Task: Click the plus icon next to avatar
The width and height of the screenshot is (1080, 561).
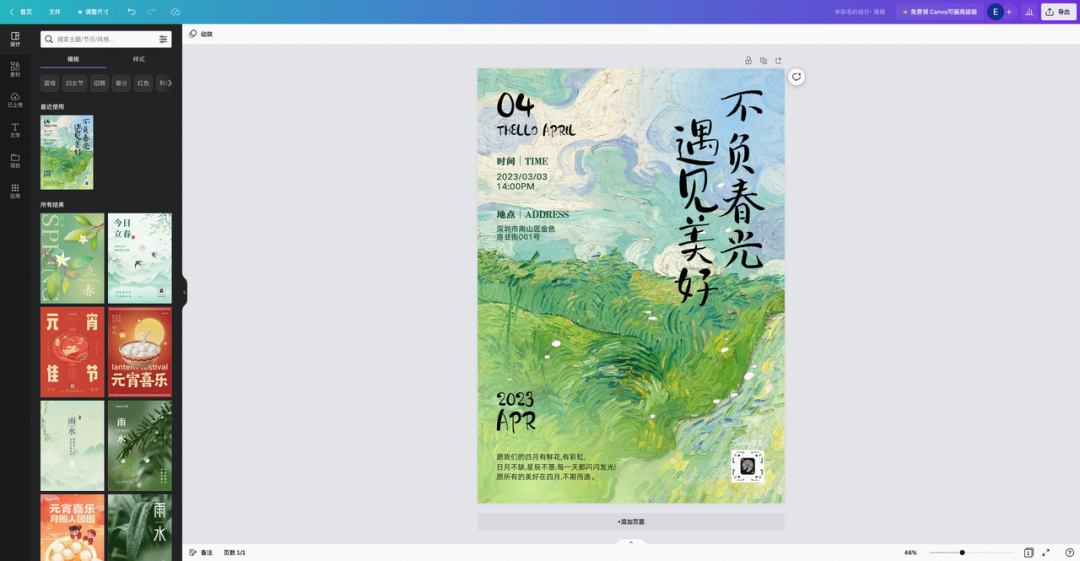Action: (x=1009, y=12)
